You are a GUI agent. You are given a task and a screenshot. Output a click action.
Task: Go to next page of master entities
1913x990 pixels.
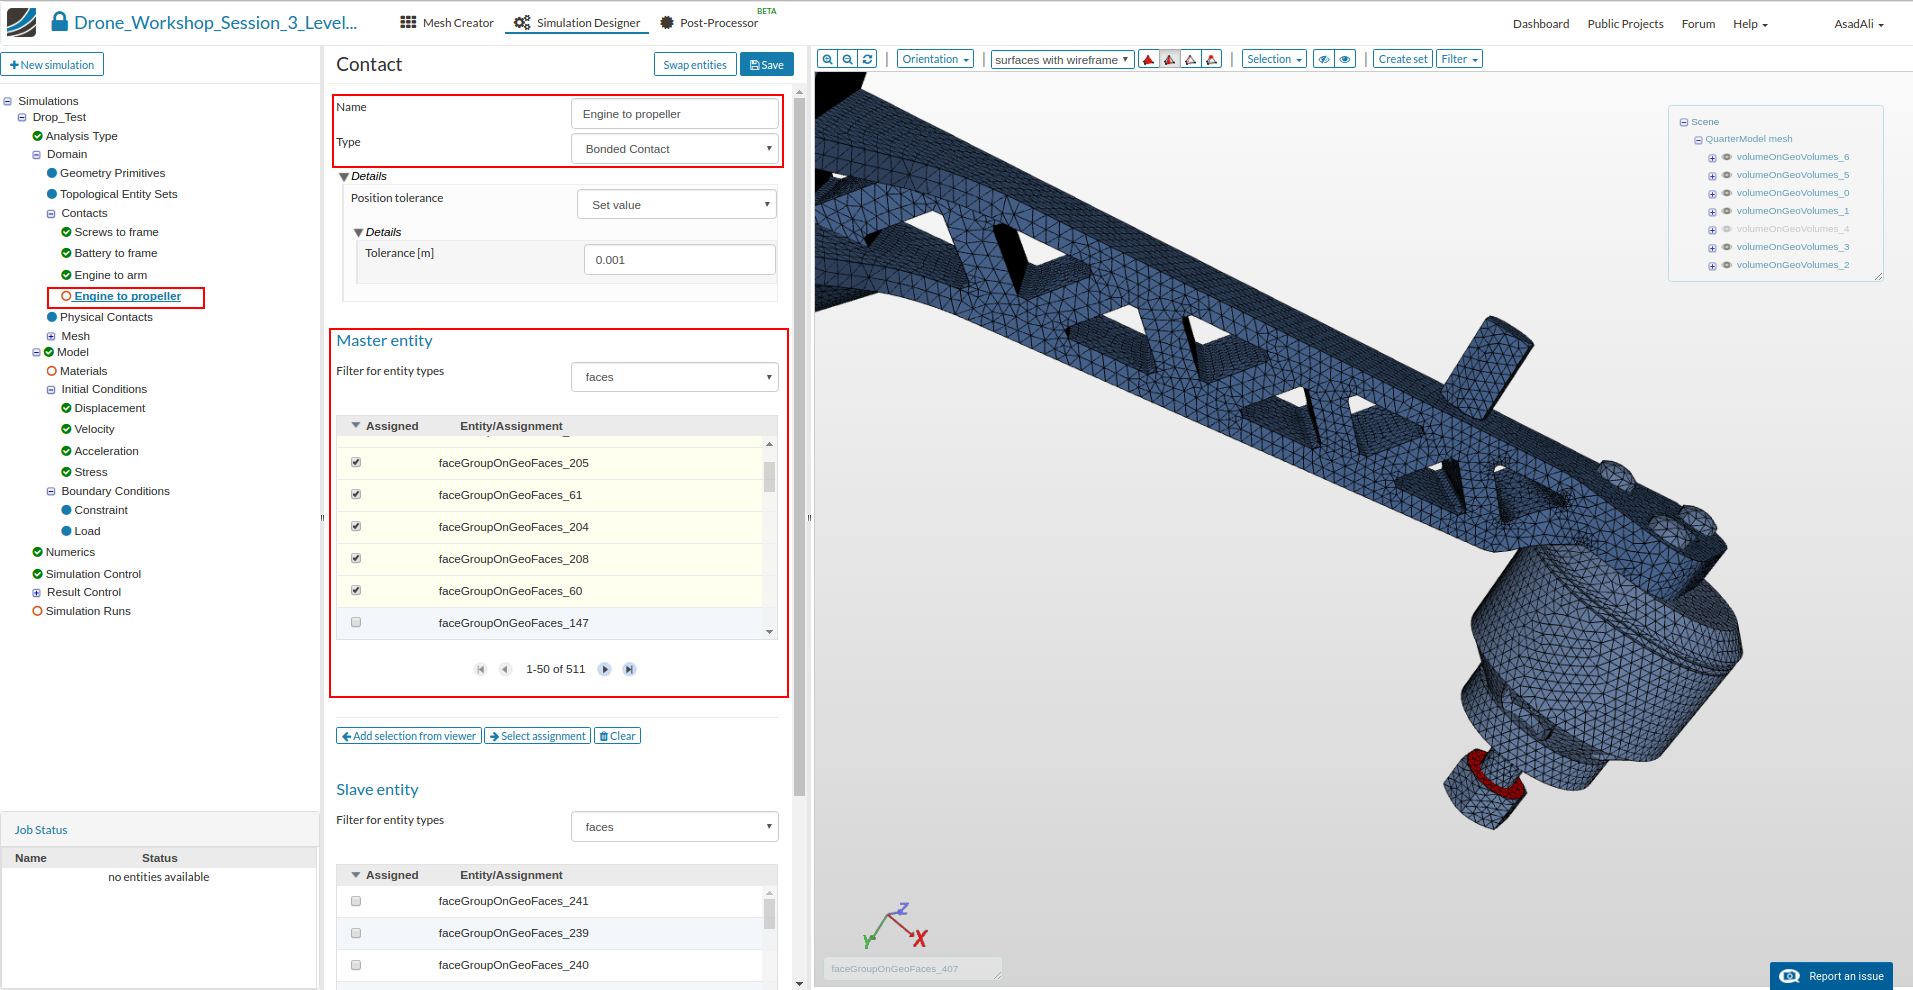pyautogui.click(x=605, y=669)
